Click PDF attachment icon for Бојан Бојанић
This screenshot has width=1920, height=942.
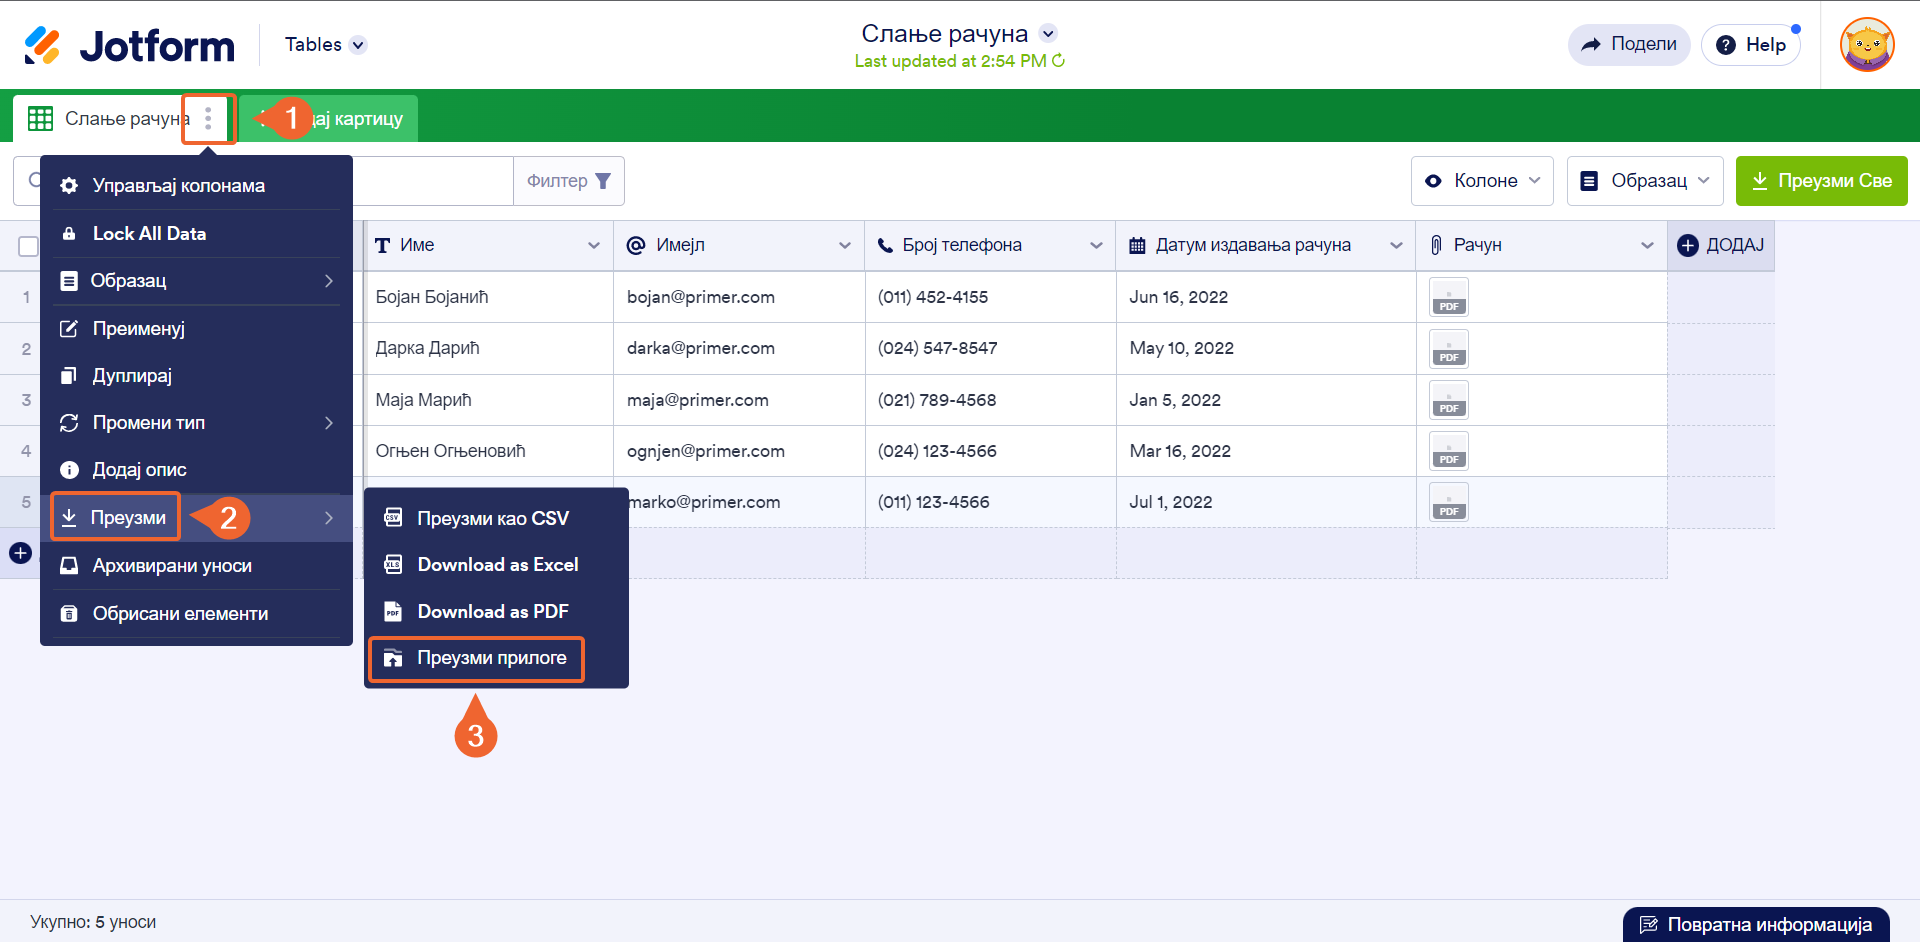click(1448, 297)
